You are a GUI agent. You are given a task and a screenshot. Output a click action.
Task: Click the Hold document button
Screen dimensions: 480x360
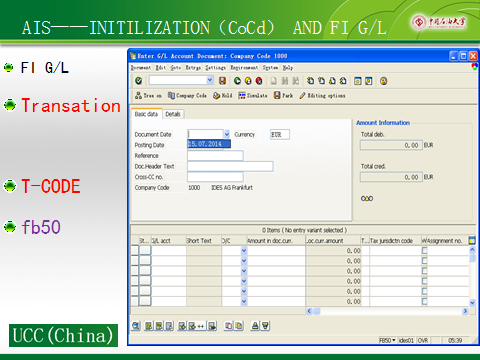223,96
